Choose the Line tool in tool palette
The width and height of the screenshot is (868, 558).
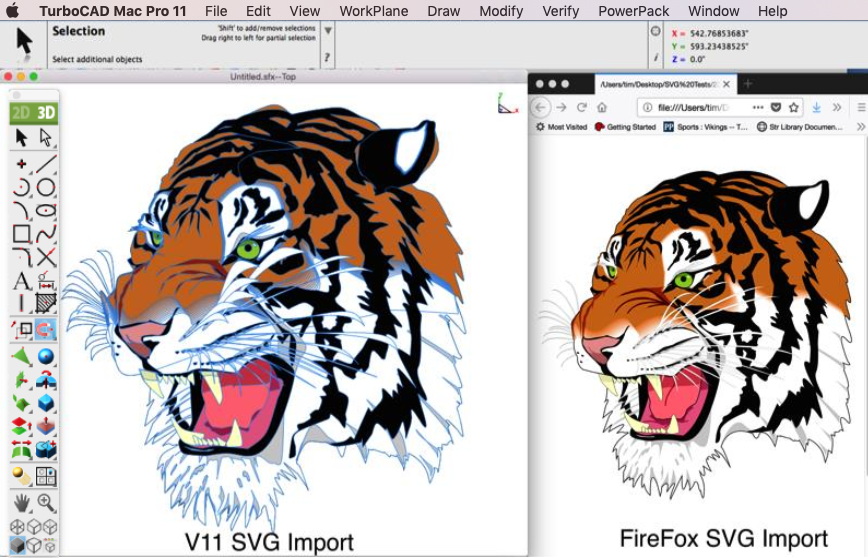coord(45,164)
